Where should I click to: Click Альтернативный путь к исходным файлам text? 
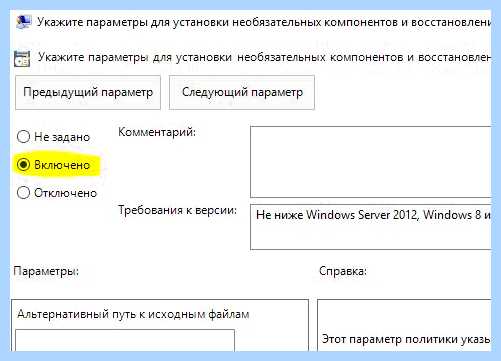[x=133, y=314]
